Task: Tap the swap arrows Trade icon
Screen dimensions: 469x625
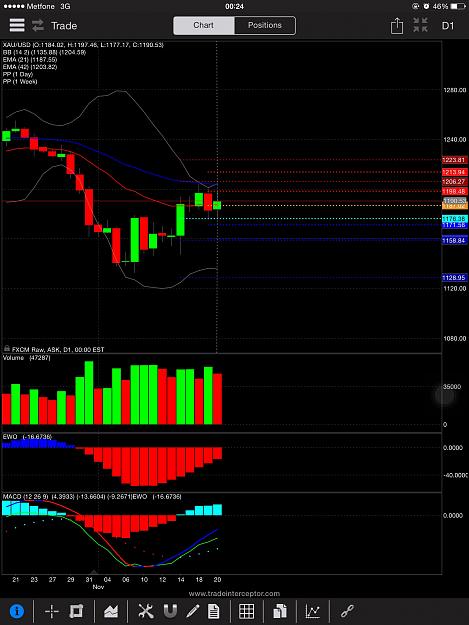Action: [x=38, y=26]
